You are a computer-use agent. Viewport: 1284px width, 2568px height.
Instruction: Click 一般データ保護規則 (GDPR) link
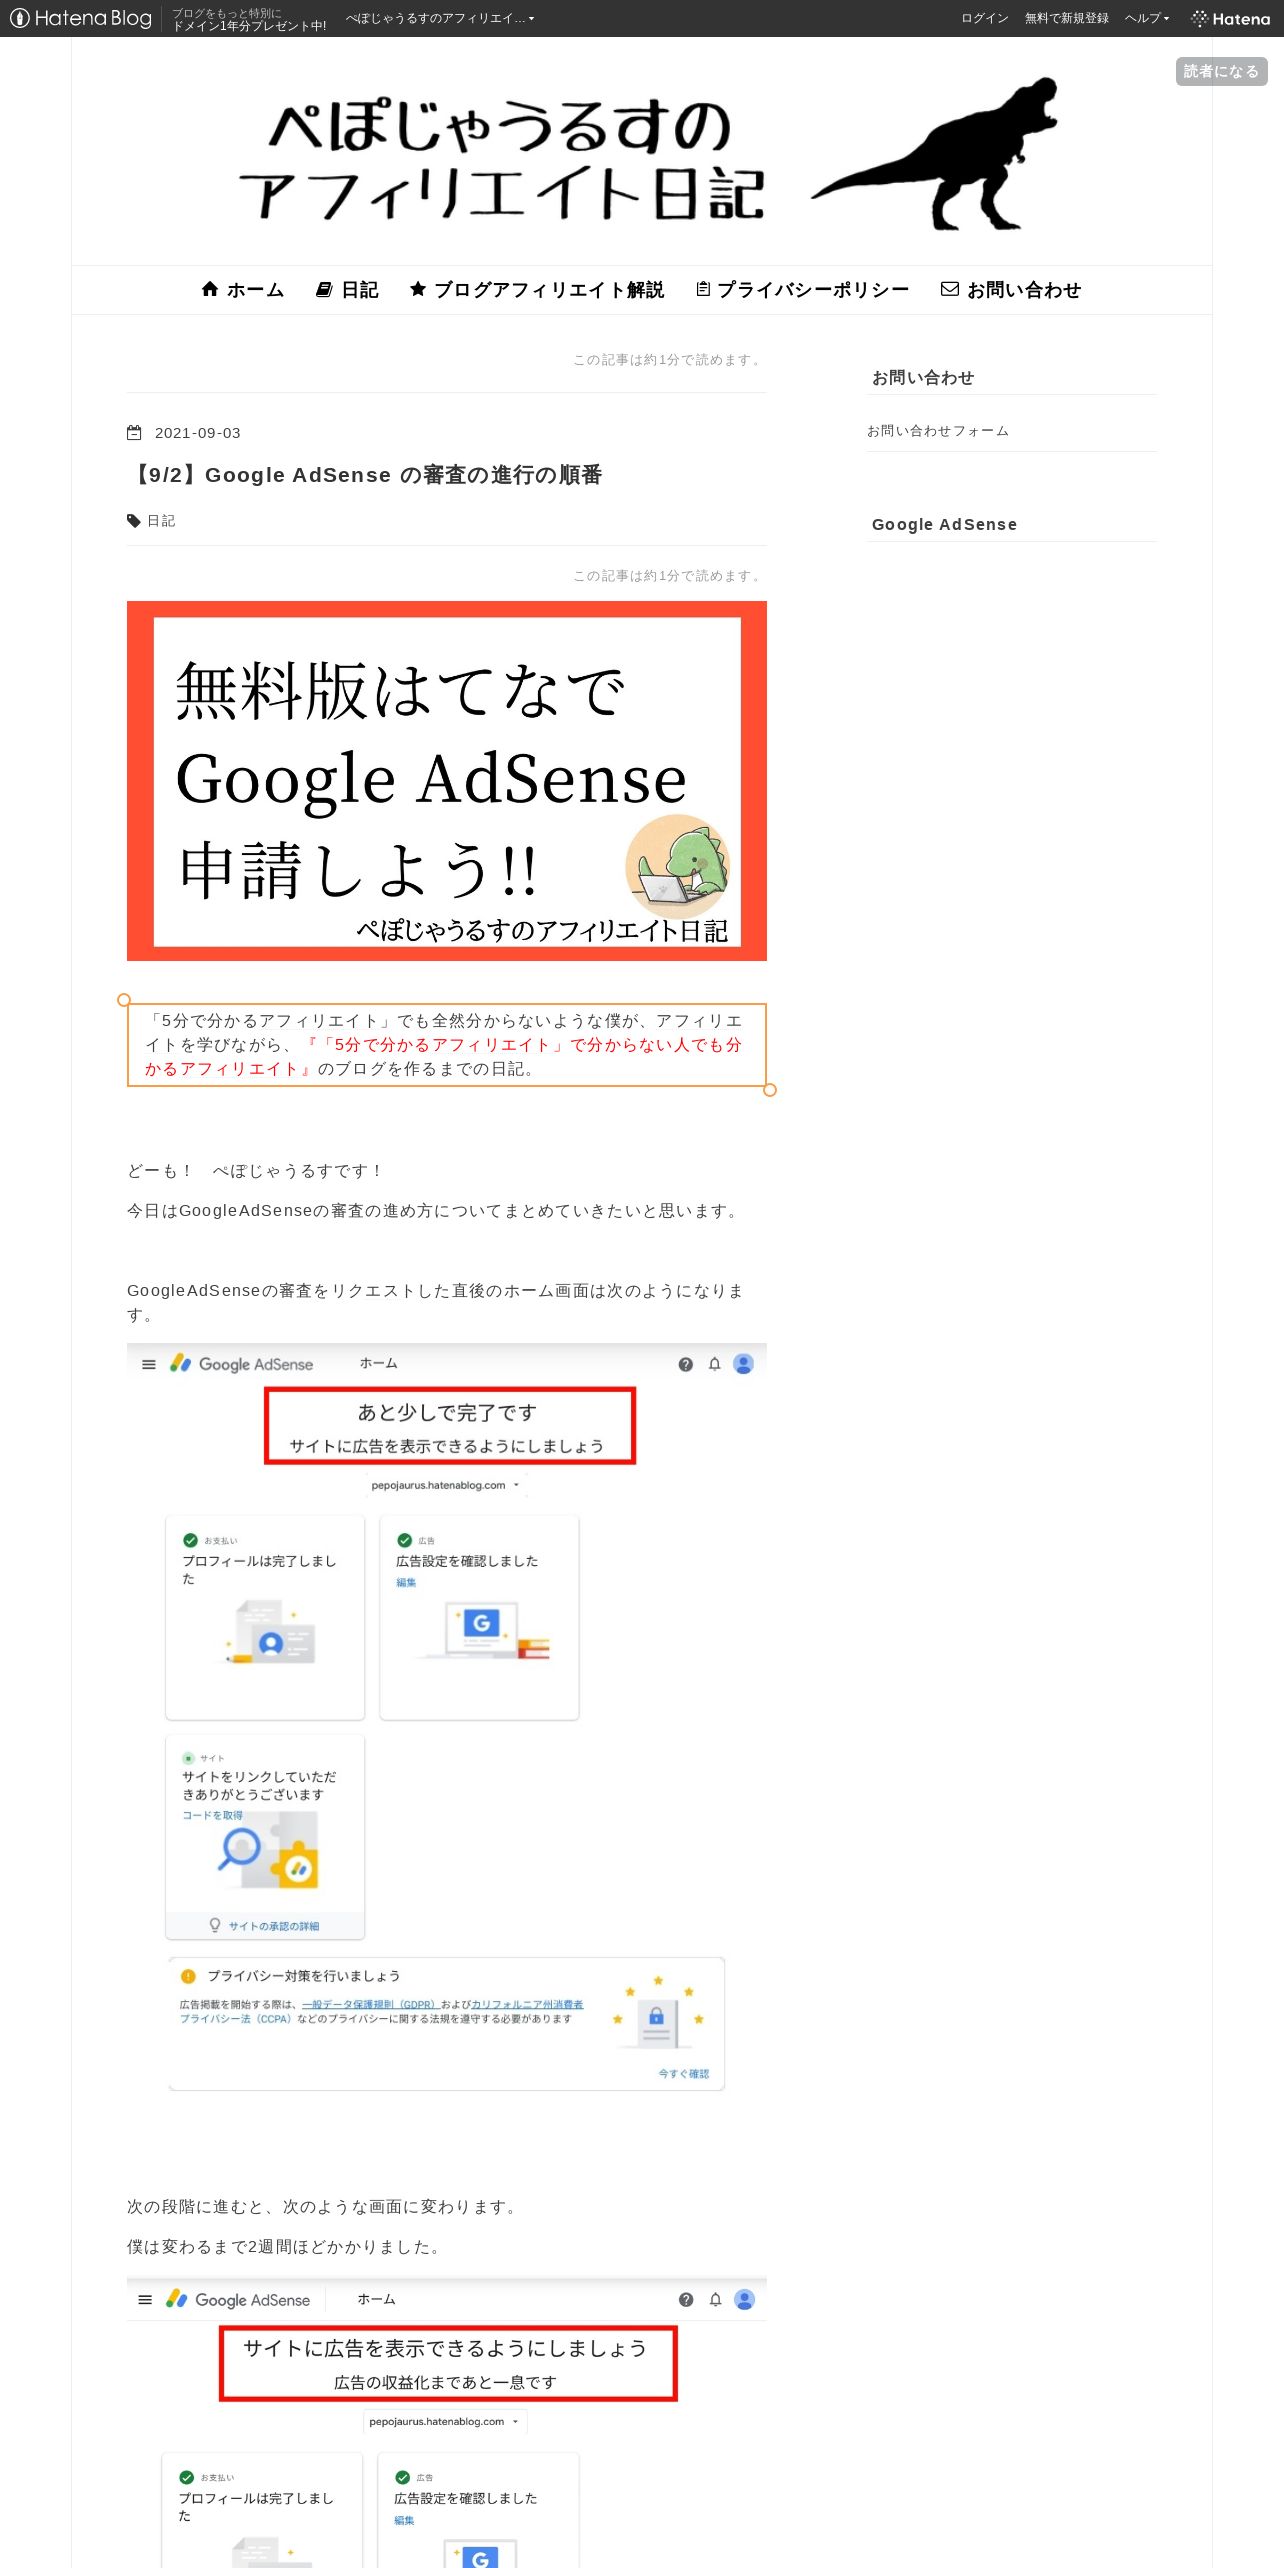click(x=369, y=2004)
